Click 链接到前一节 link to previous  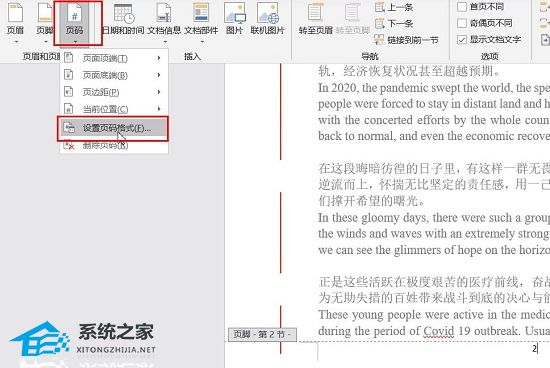(406, 40)
